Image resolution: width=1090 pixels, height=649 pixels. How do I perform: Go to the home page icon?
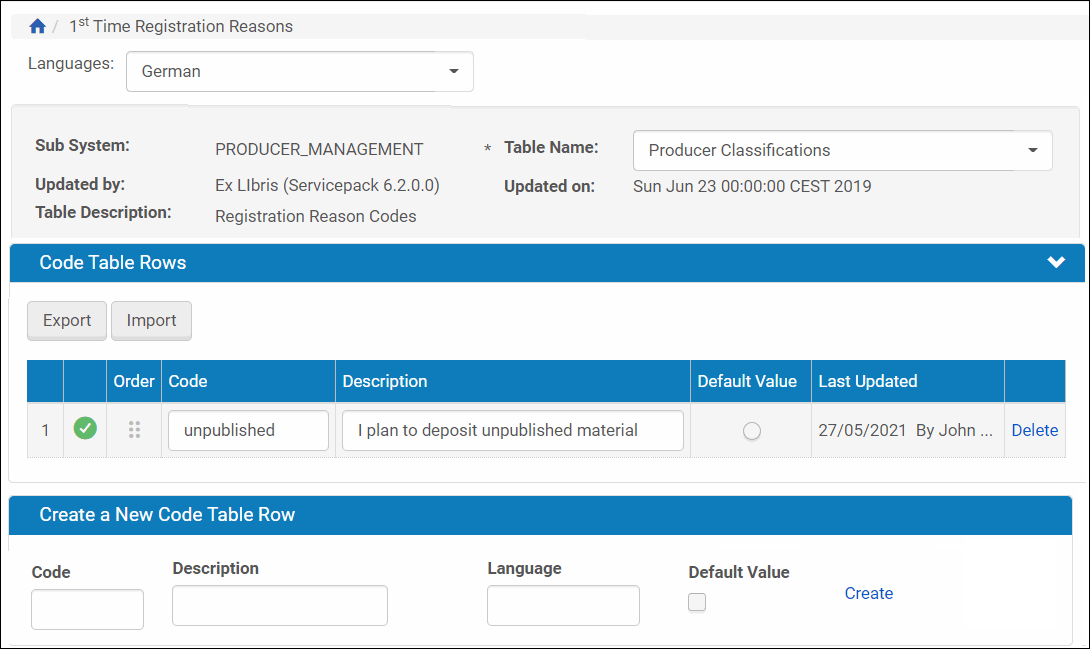pyautogui.click(x=37, y=27)
